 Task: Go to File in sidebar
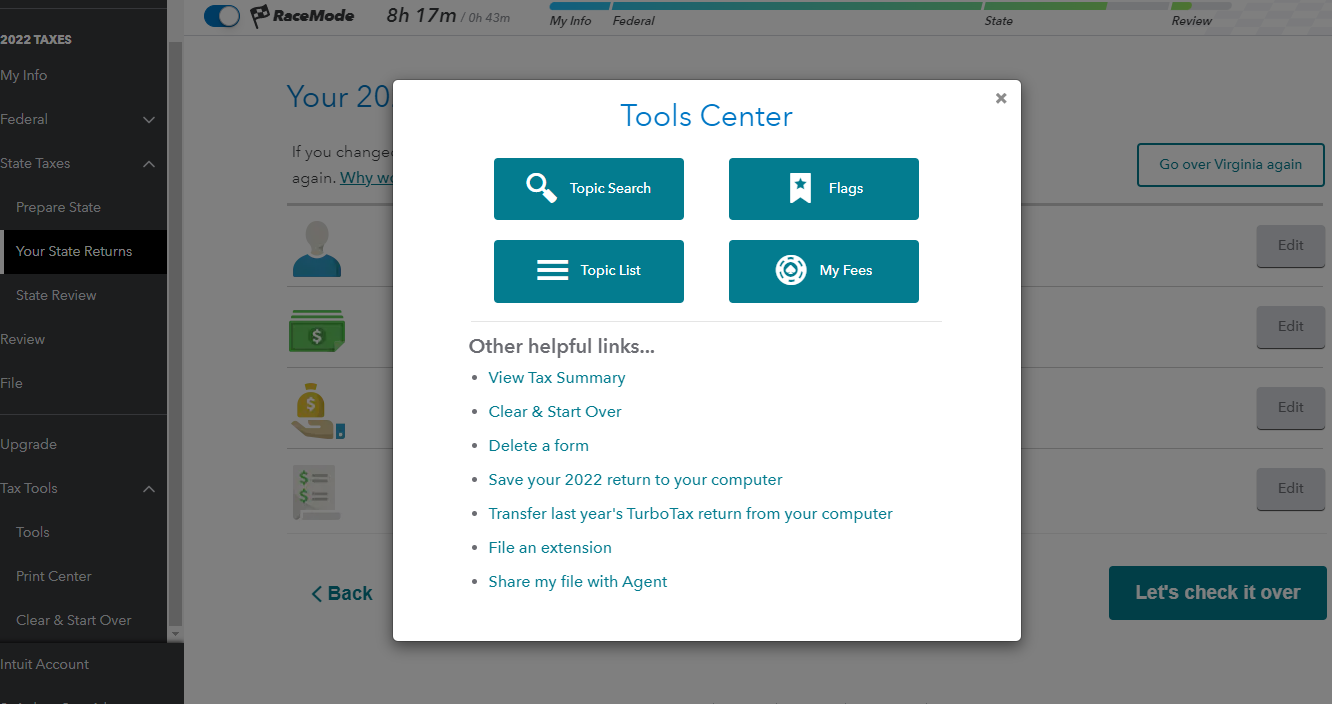click(11, 383)
